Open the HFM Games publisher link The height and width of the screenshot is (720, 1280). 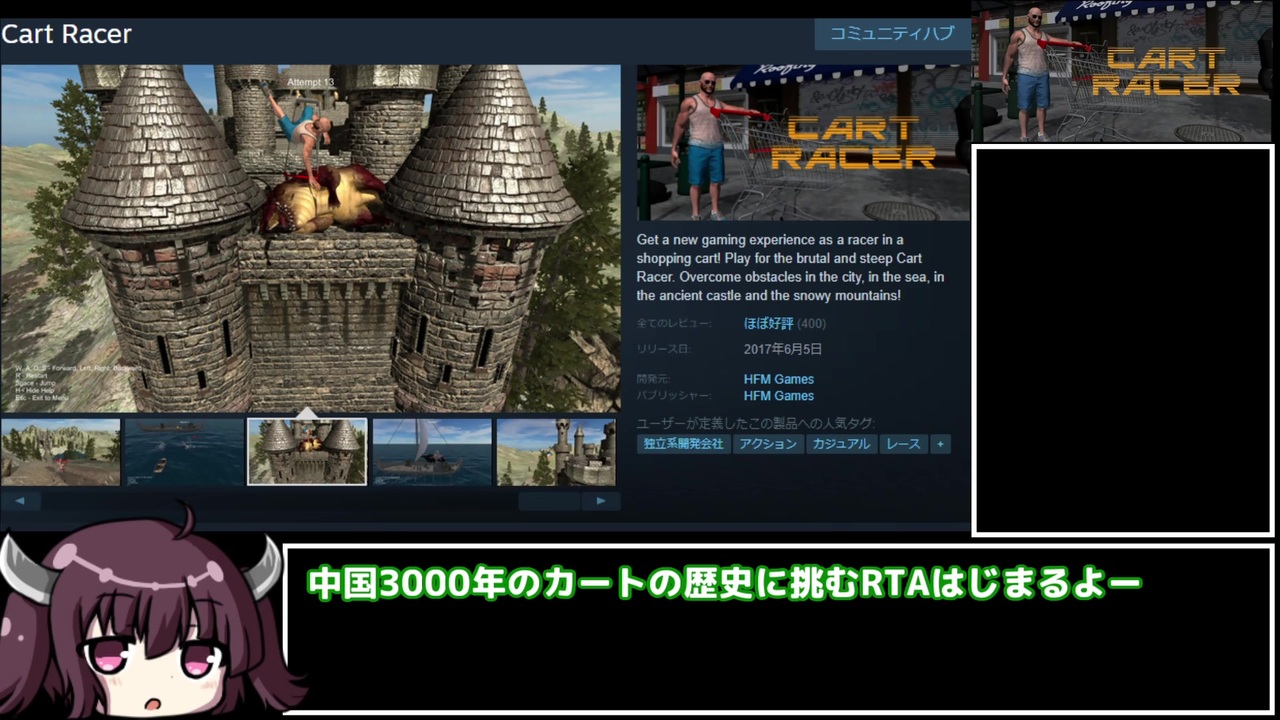pos(779,396)
